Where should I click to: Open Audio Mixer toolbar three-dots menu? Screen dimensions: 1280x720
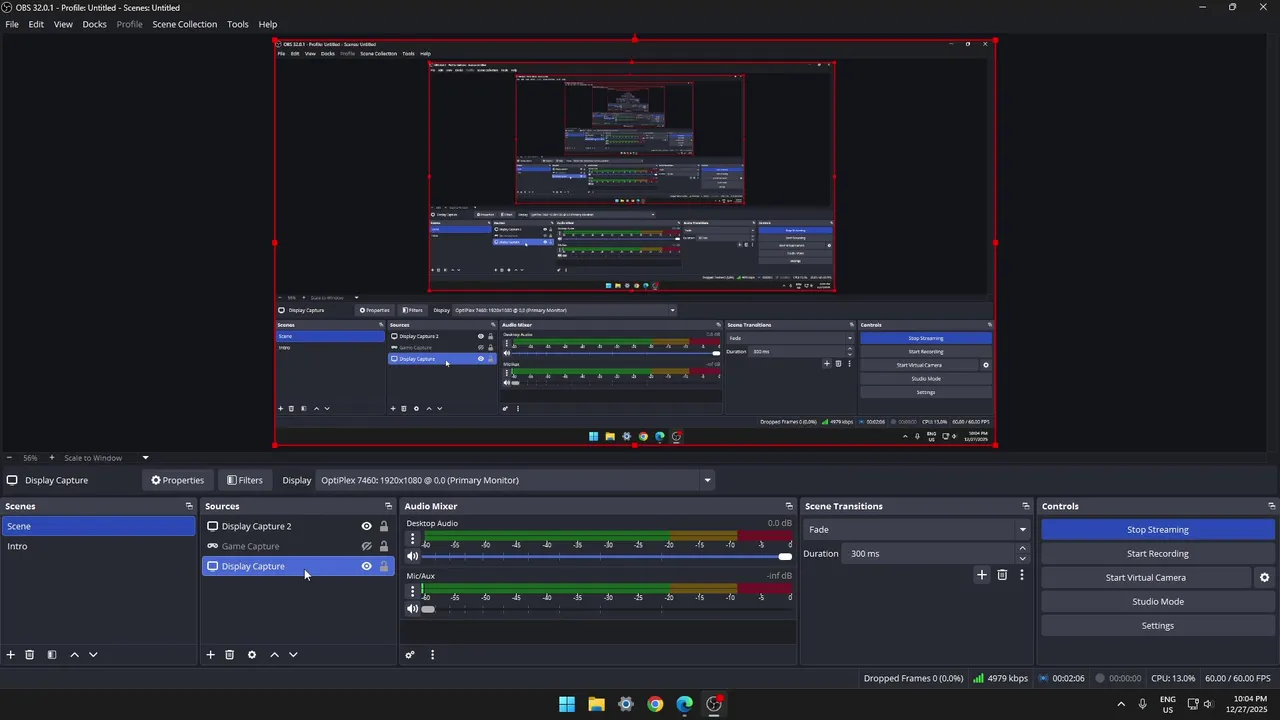[x=432, y=655]
